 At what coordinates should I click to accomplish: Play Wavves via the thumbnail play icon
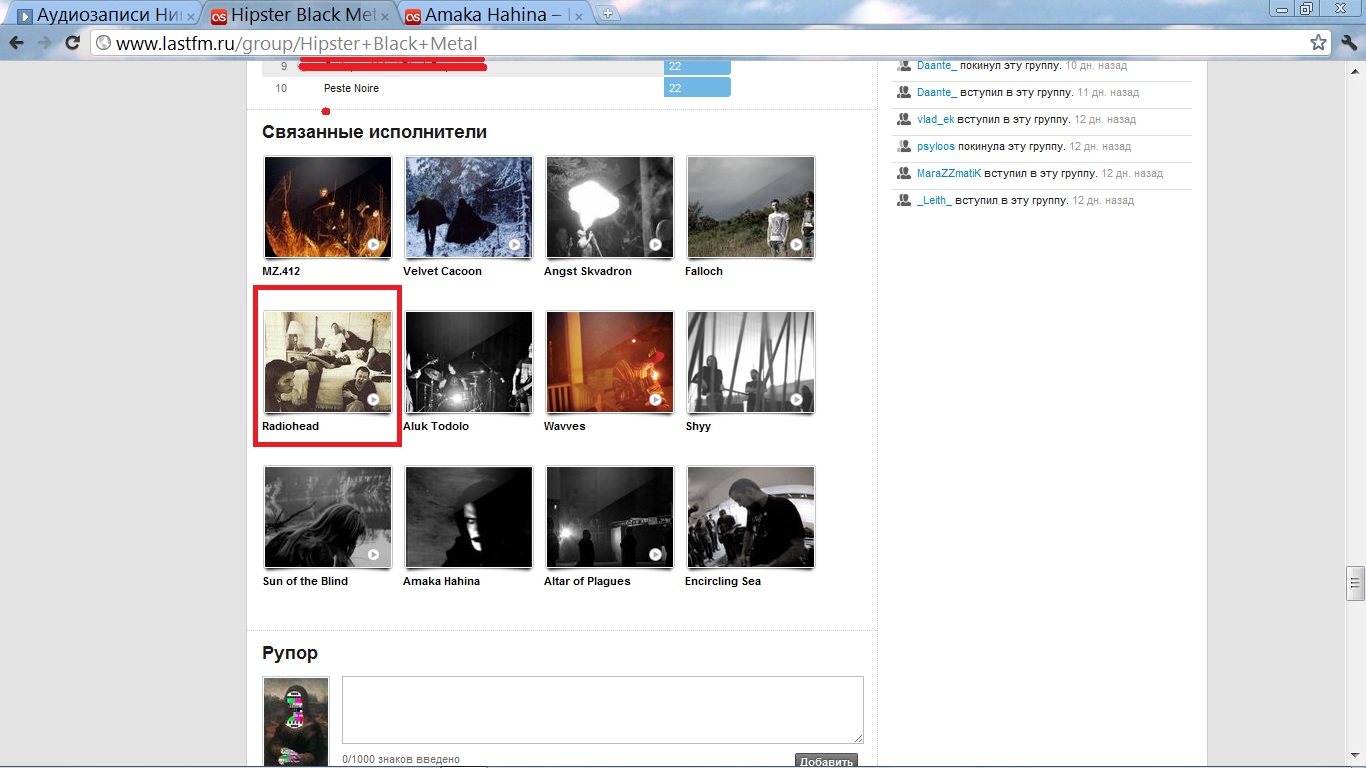point(656,399)
